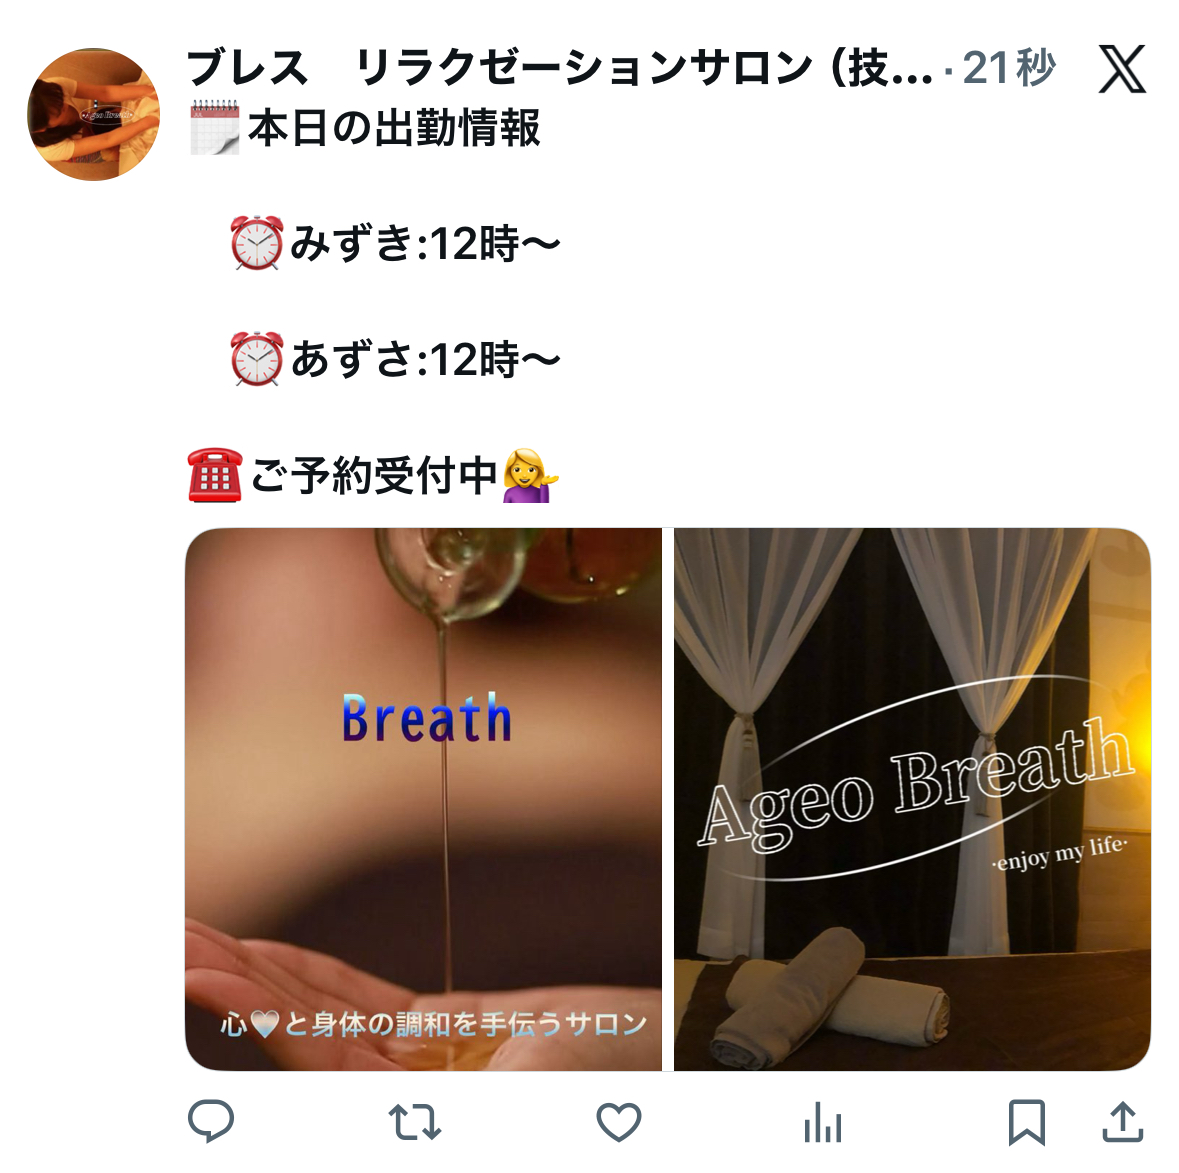Bookmark this post
This screenshot has width=1179, height=1173.
pyautogui.click(x=1026, y=1122)
